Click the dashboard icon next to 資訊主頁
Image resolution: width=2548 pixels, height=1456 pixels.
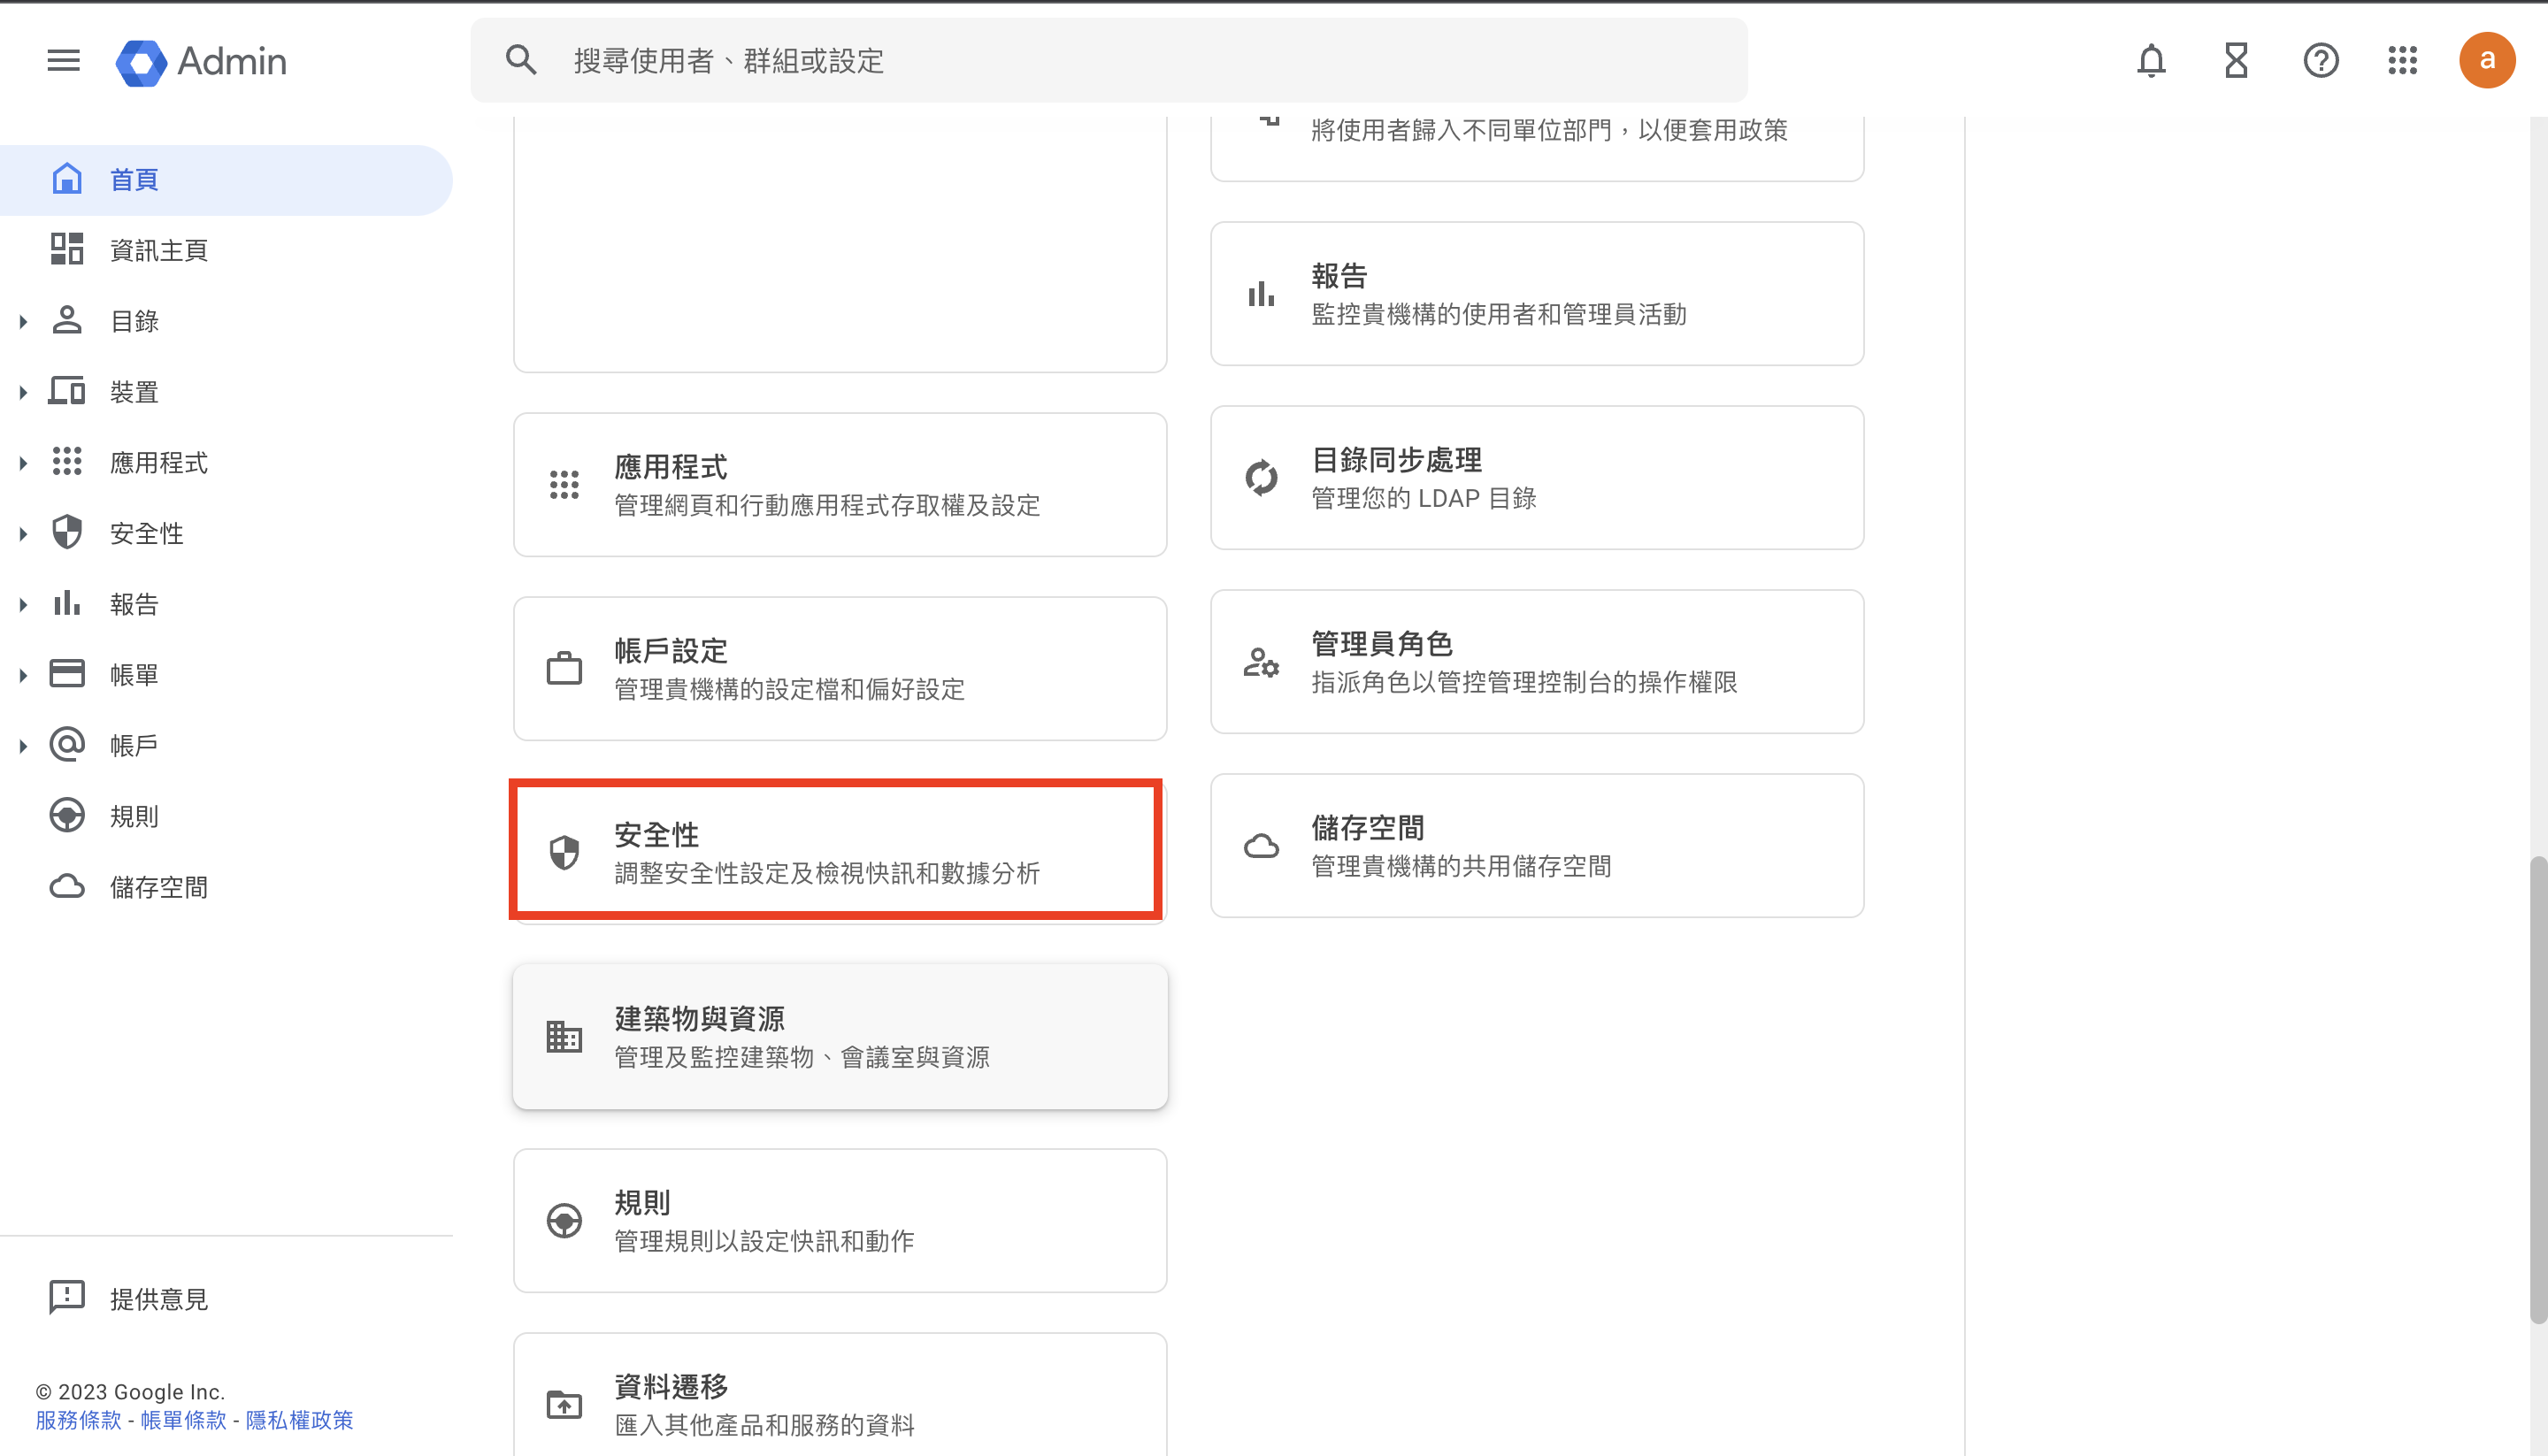tap(67, 249)
